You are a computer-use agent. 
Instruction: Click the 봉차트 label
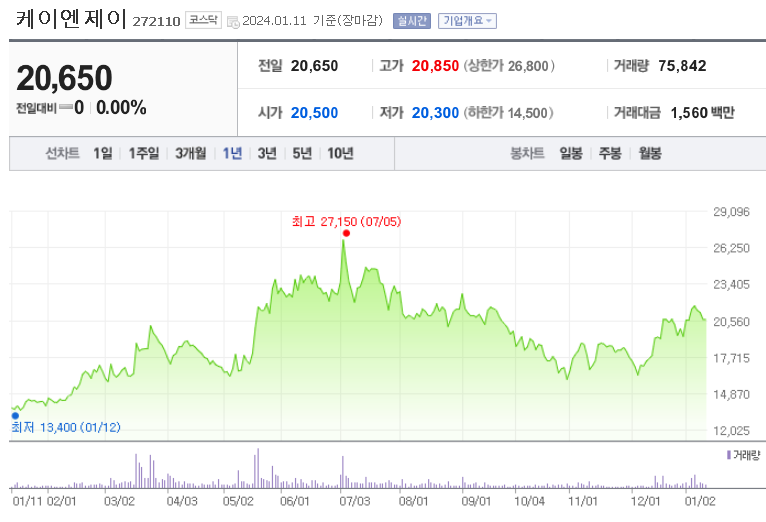[x=527, y=153]
